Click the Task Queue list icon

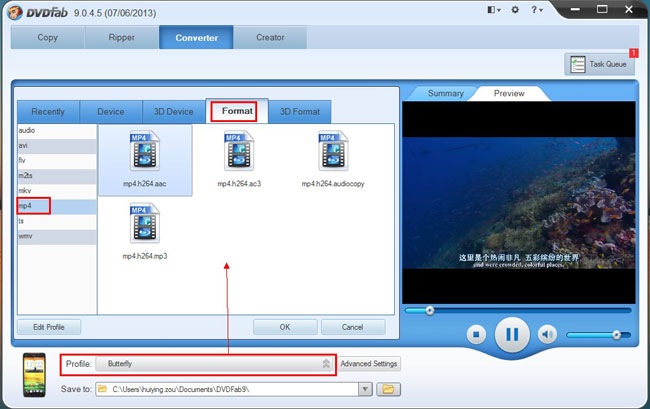(577, 64)
